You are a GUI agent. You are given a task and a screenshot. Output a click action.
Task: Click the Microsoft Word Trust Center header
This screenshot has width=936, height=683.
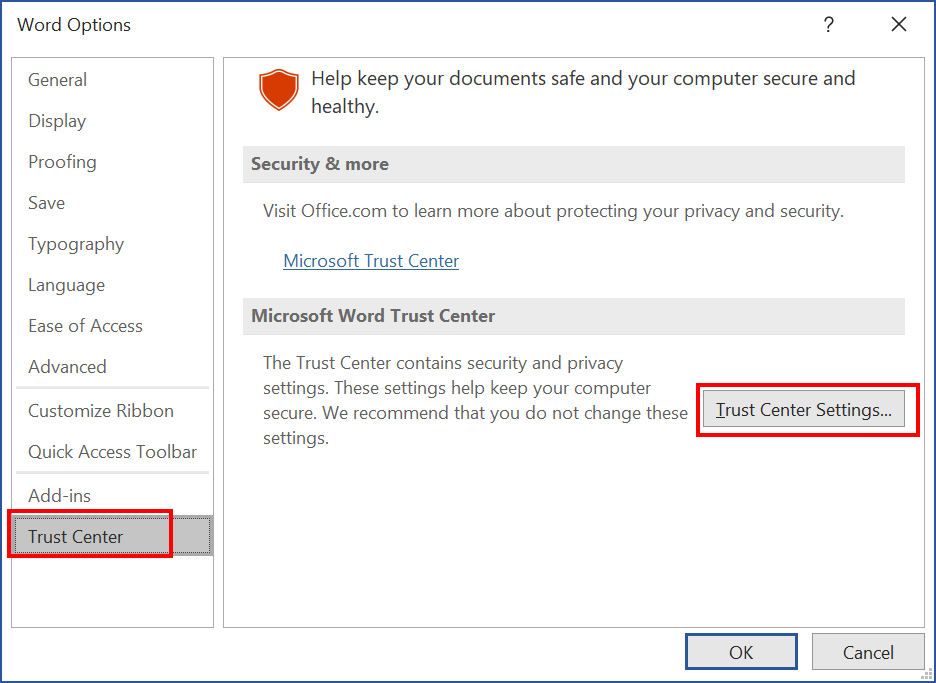[x=574, y=316]
